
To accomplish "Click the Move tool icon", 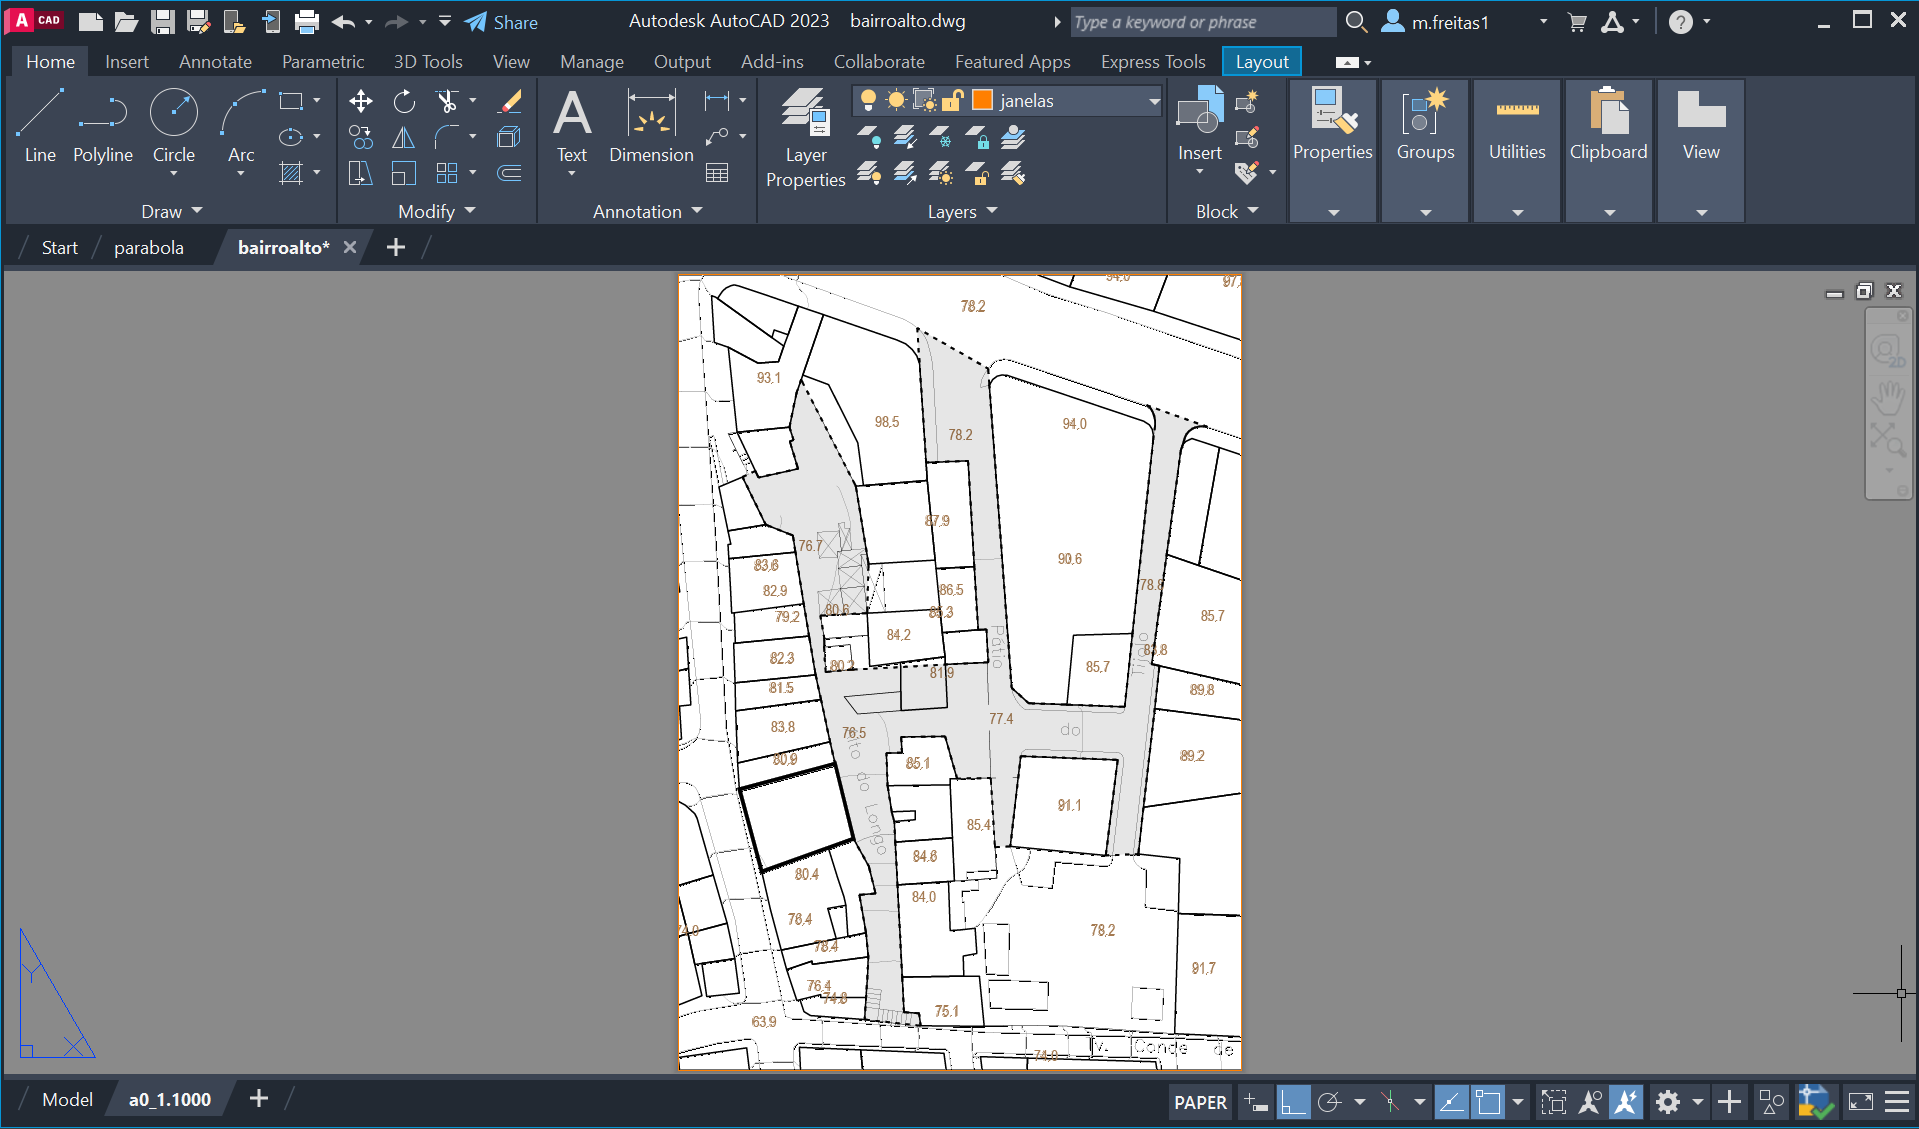I will [361, 101].
